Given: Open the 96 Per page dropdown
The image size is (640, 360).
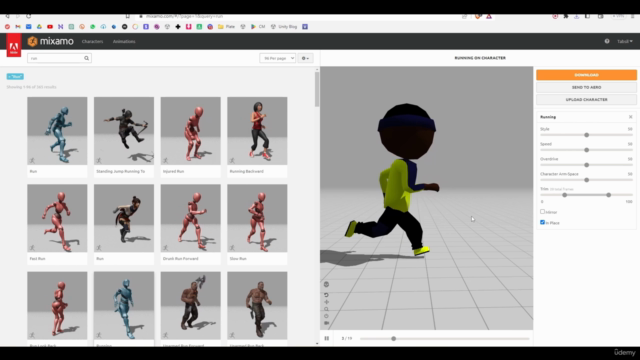Looking at the screenshot, I should [278, 58].
